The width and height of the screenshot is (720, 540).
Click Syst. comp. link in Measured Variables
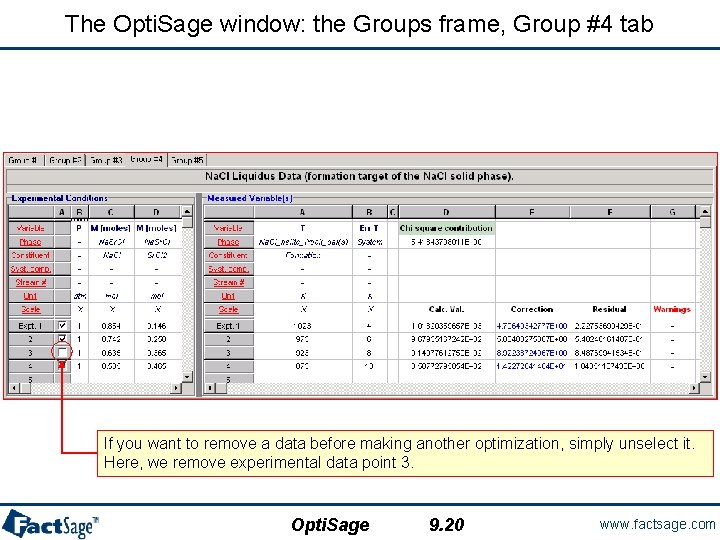229,269
